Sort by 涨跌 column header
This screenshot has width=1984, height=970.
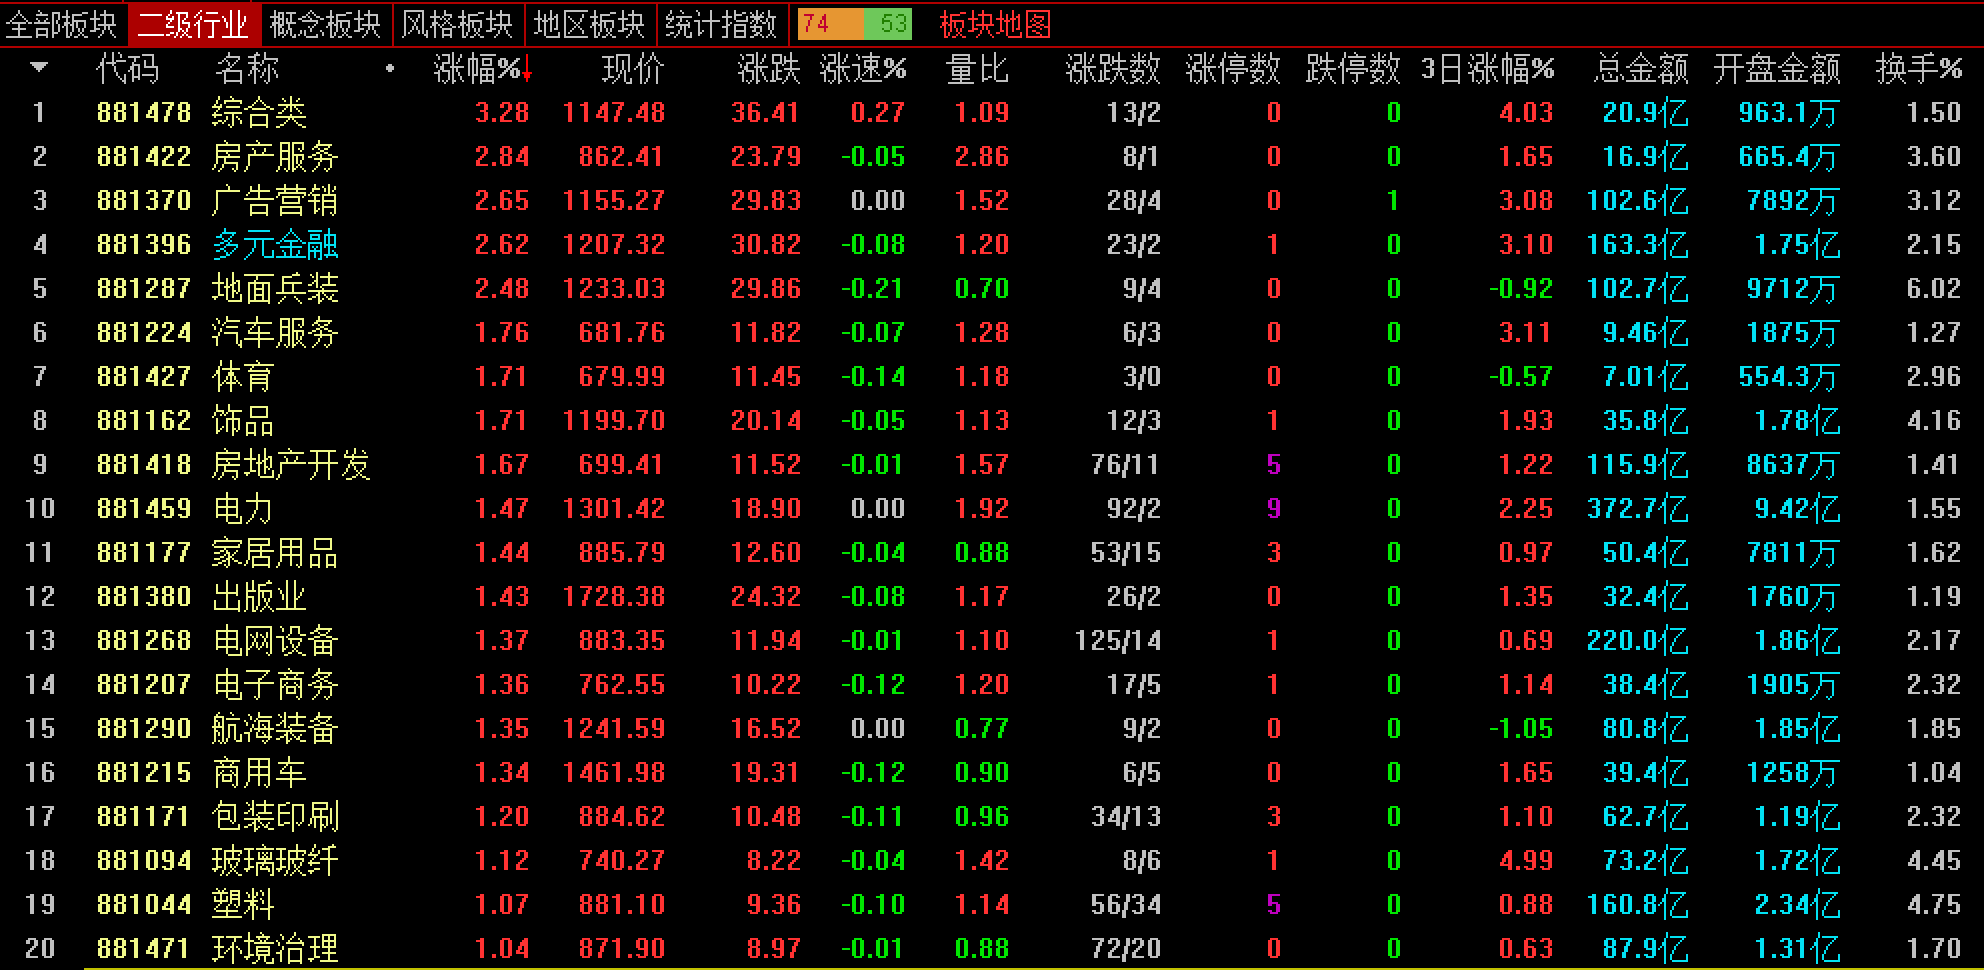tap(769, 69)
